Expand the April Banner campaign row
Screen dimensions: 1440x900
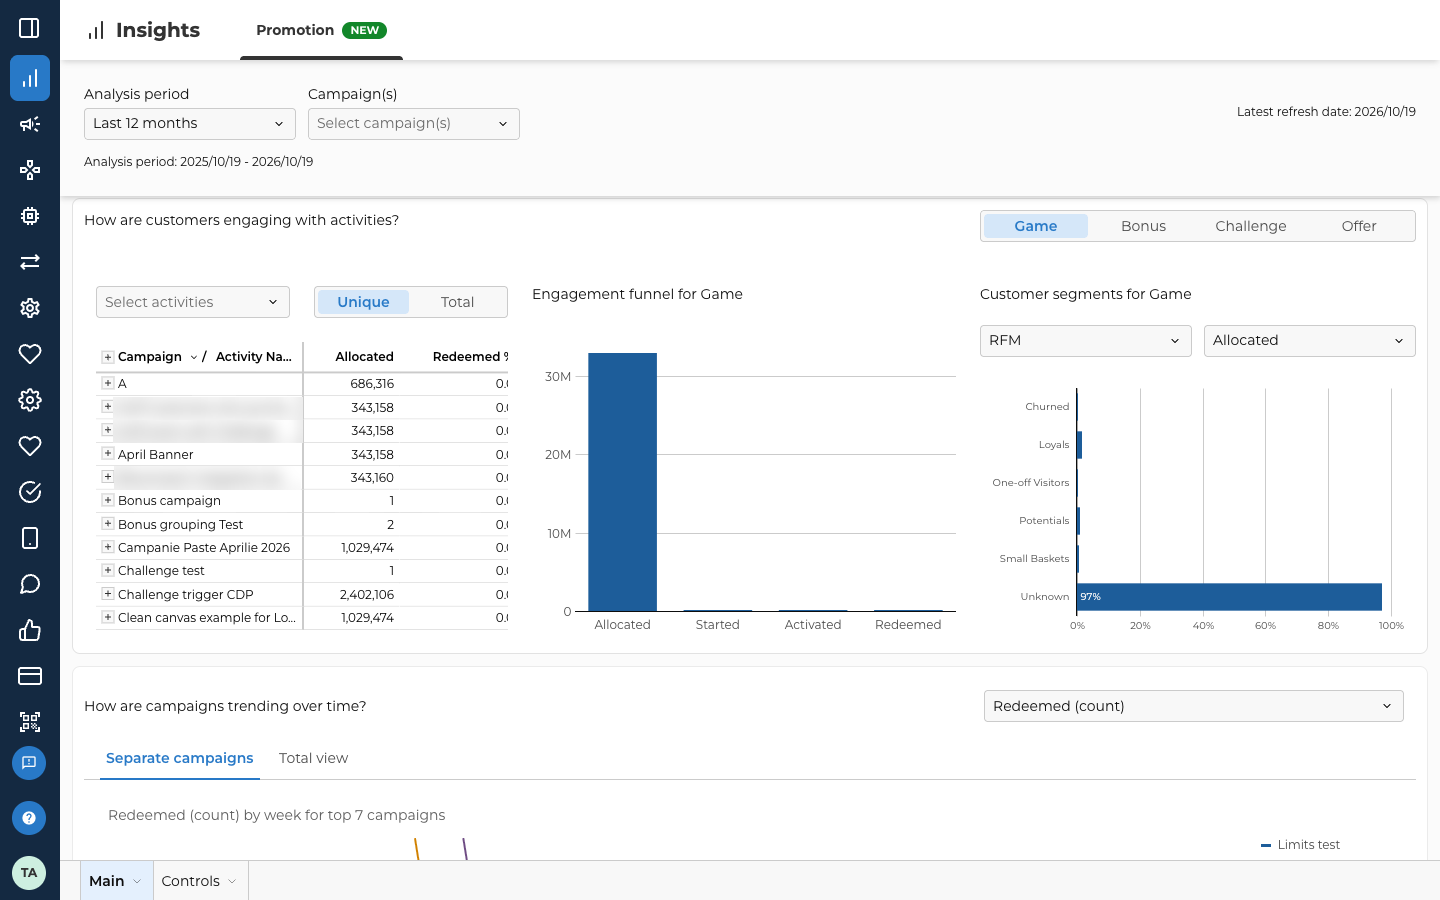pos(108,453)
